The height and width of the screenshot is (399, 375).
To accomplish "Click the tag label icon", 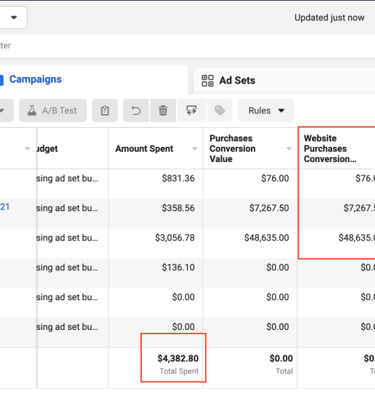I will click(220, 110).
